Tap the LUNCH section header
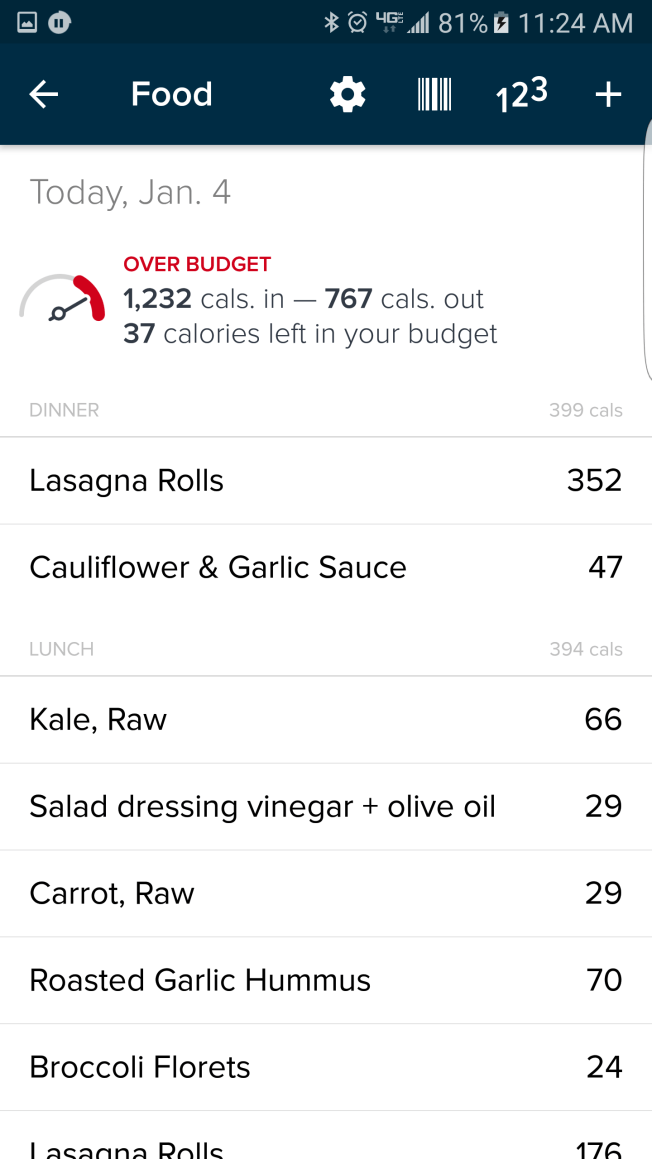This screenshot has height=1159, width=652. (62, 649)
